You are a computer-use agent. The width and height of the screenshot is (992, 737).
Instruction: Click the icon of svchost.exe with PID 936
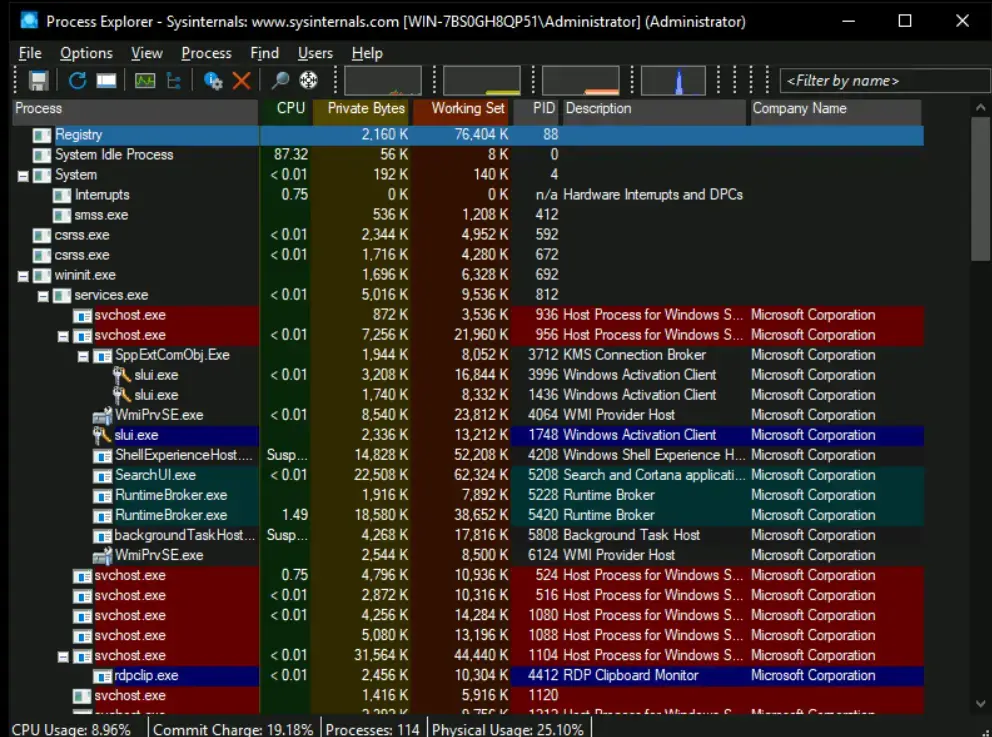82,316
